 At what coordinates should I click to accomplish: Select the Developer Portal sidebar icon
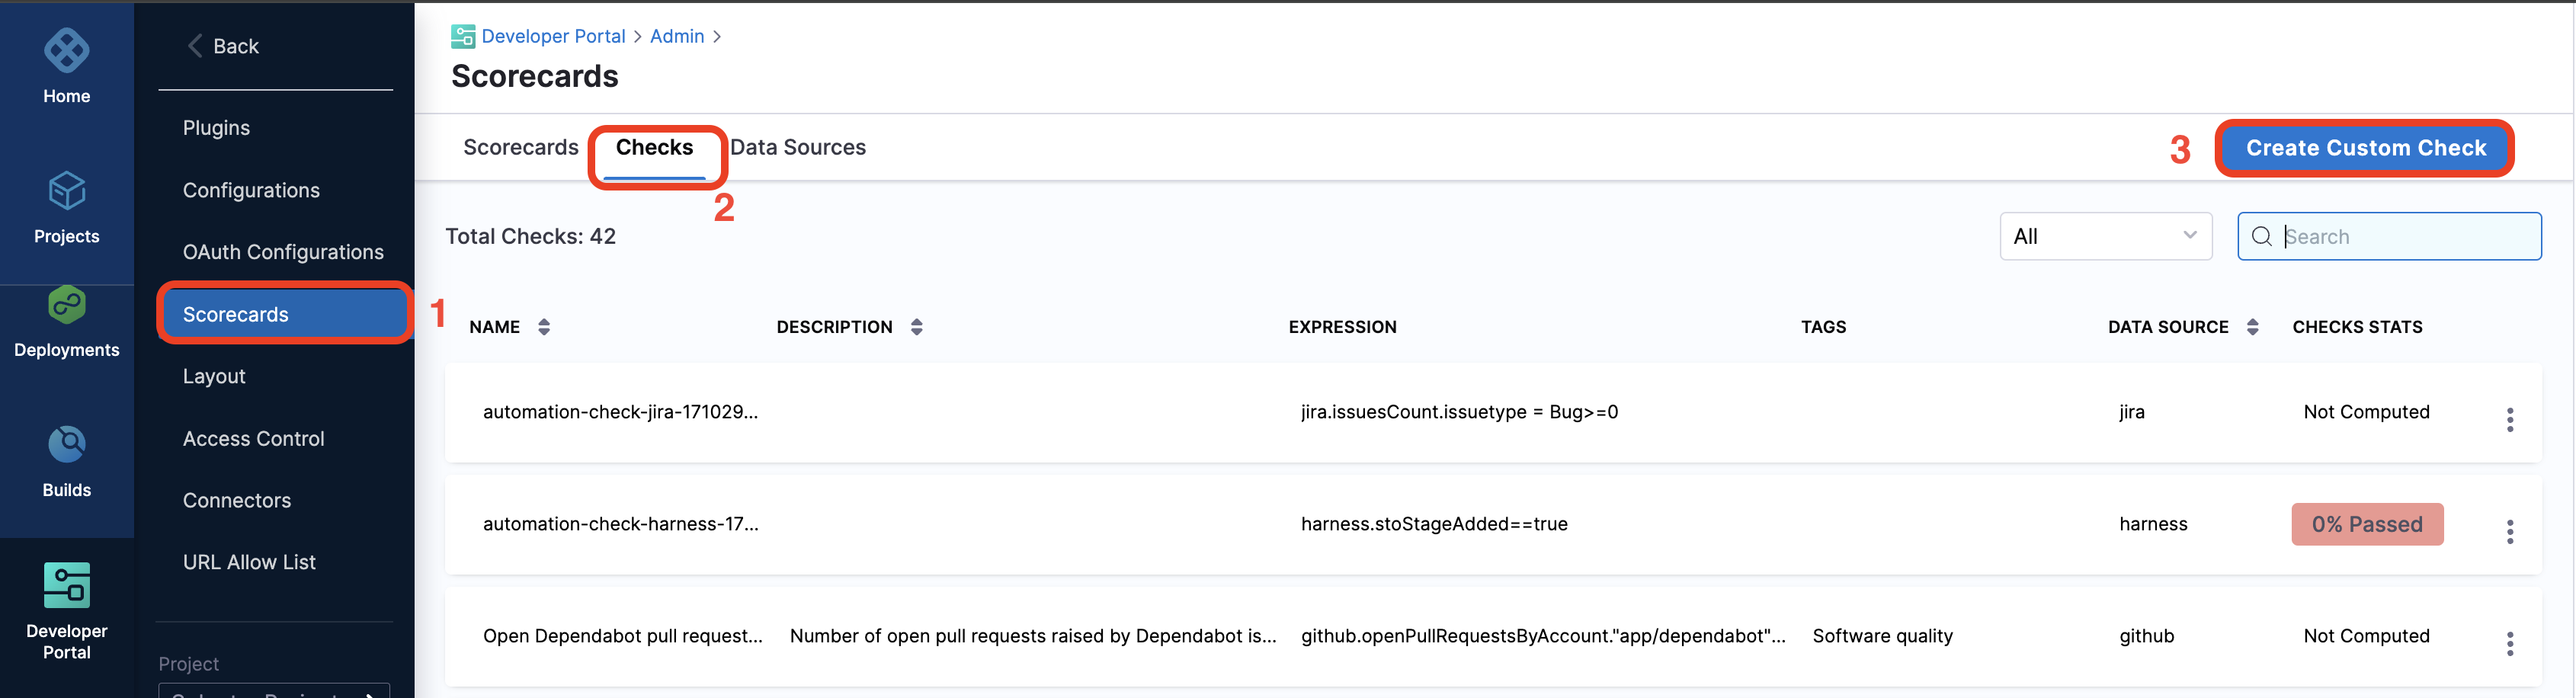[66, 586]
